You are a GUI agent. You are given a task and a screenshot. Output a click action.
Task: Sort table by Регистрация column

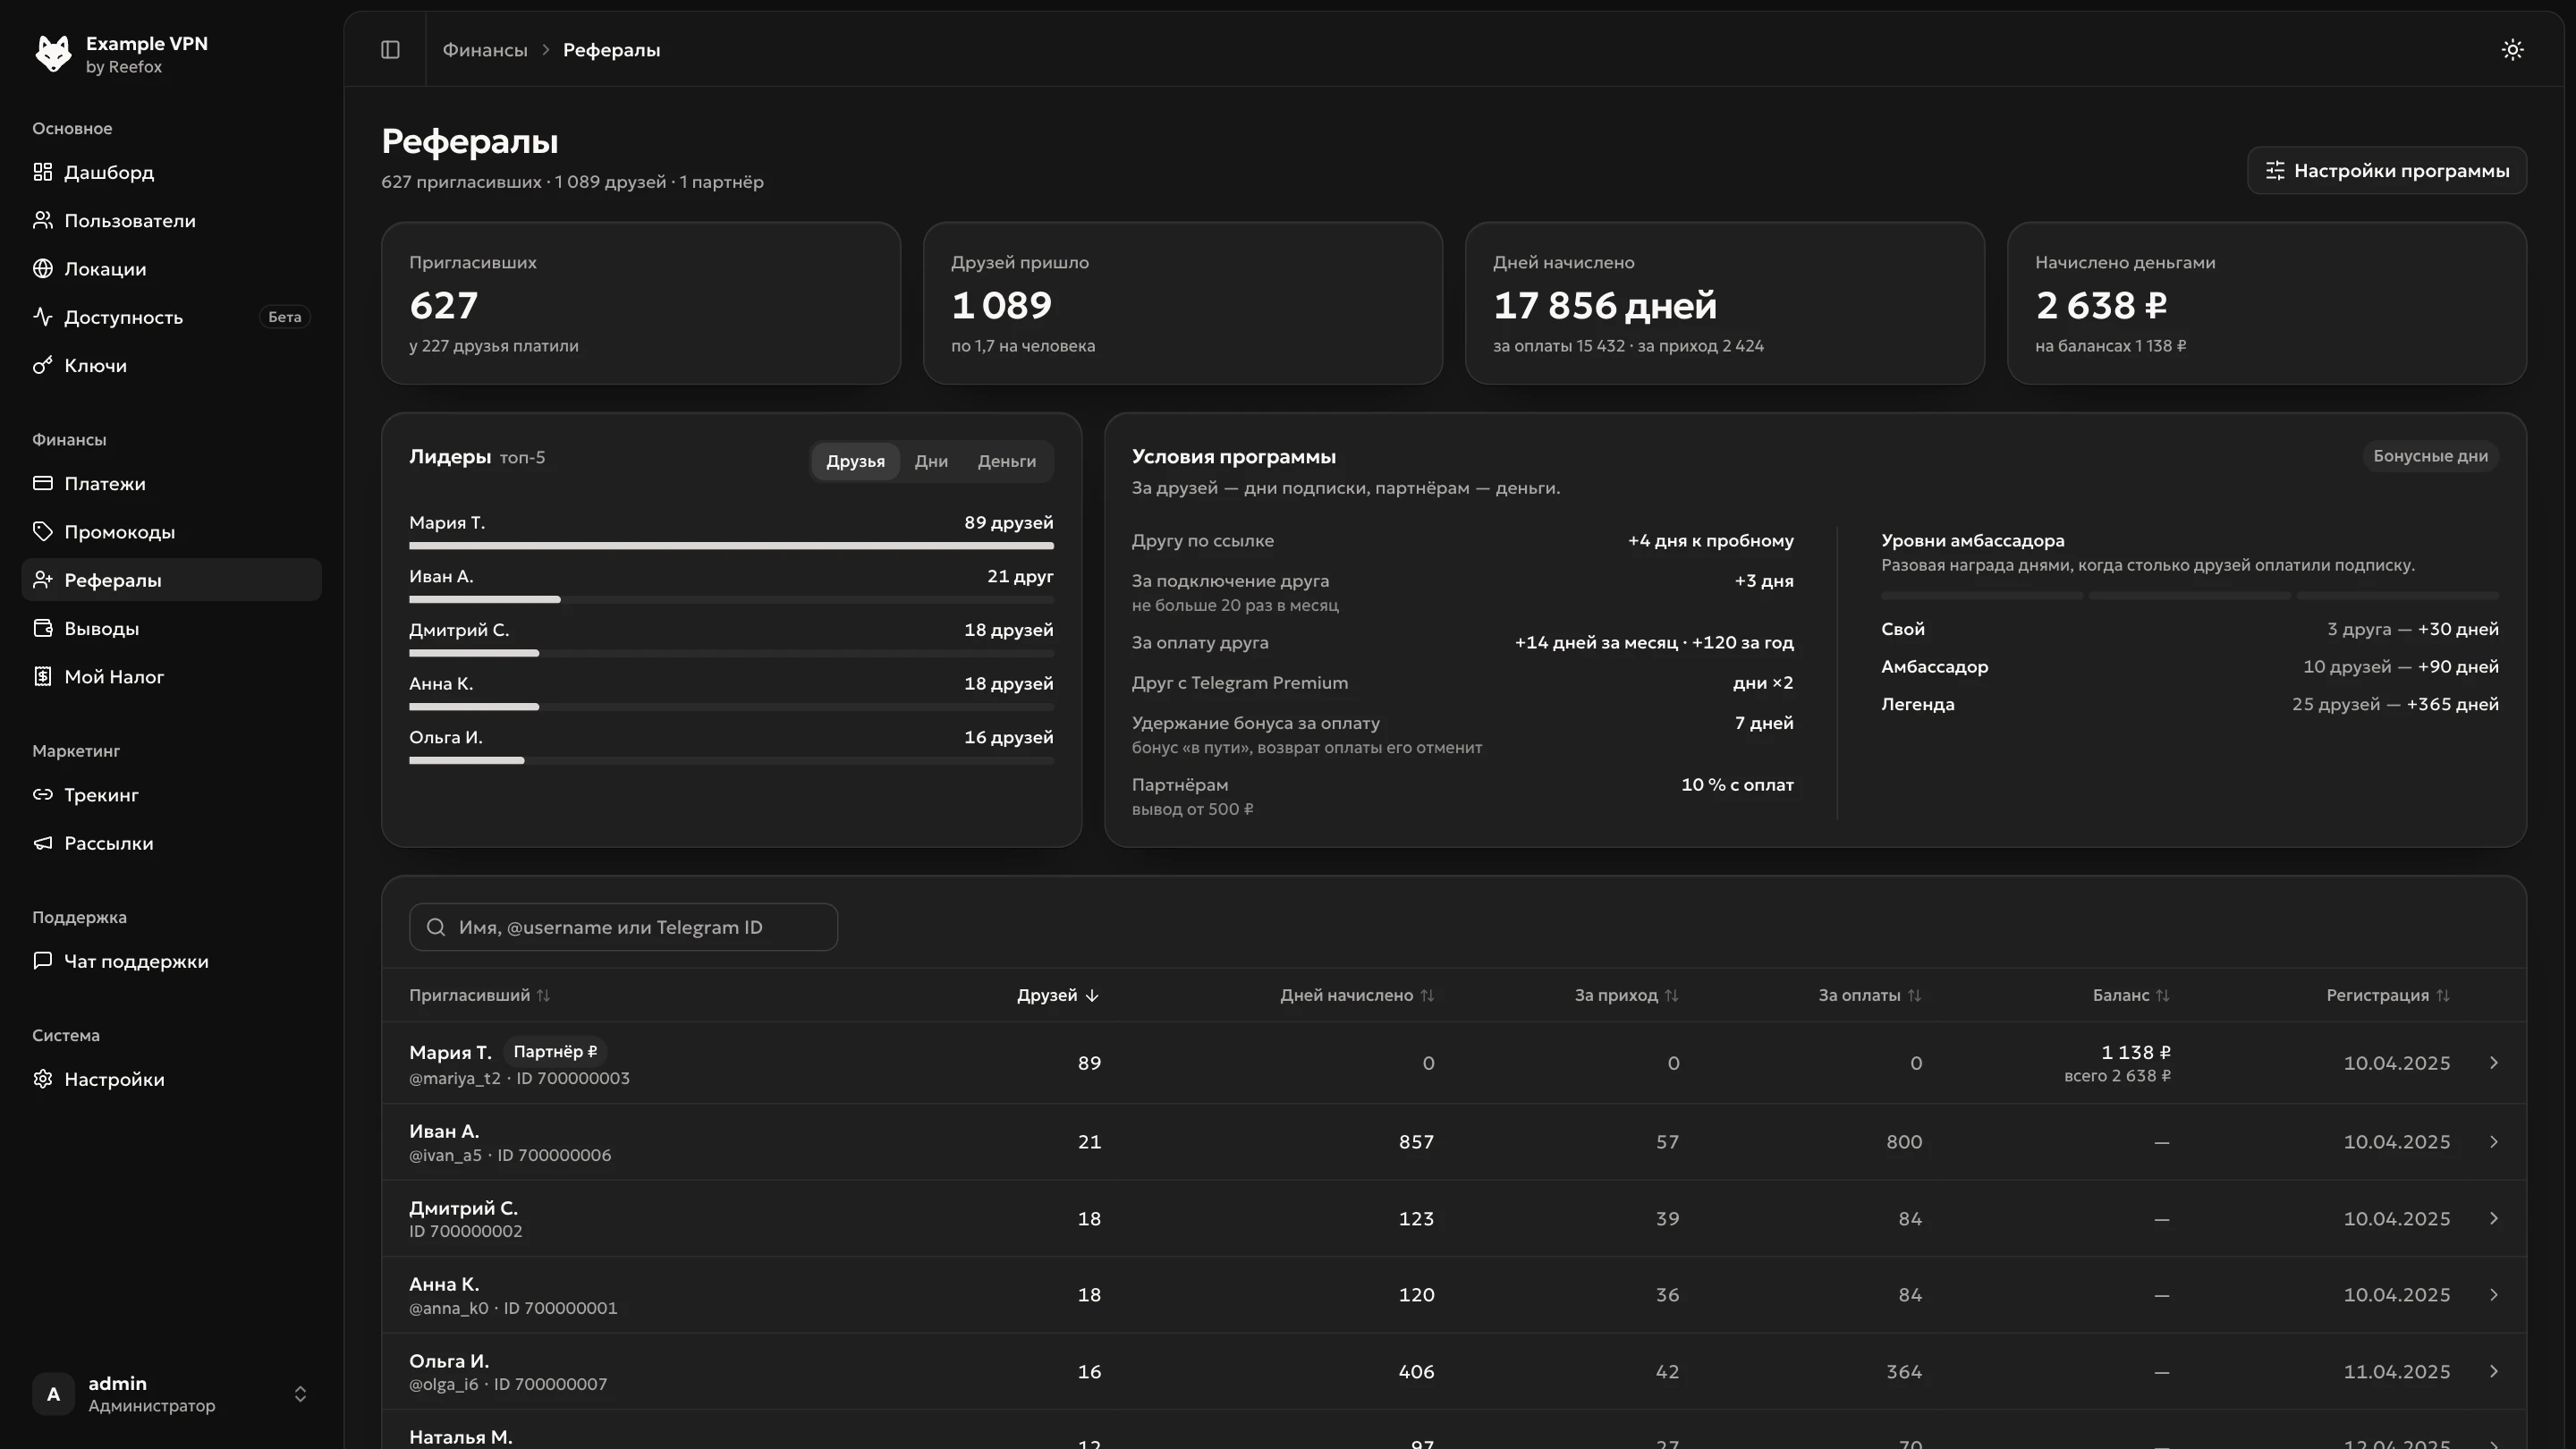(2388, 995)
